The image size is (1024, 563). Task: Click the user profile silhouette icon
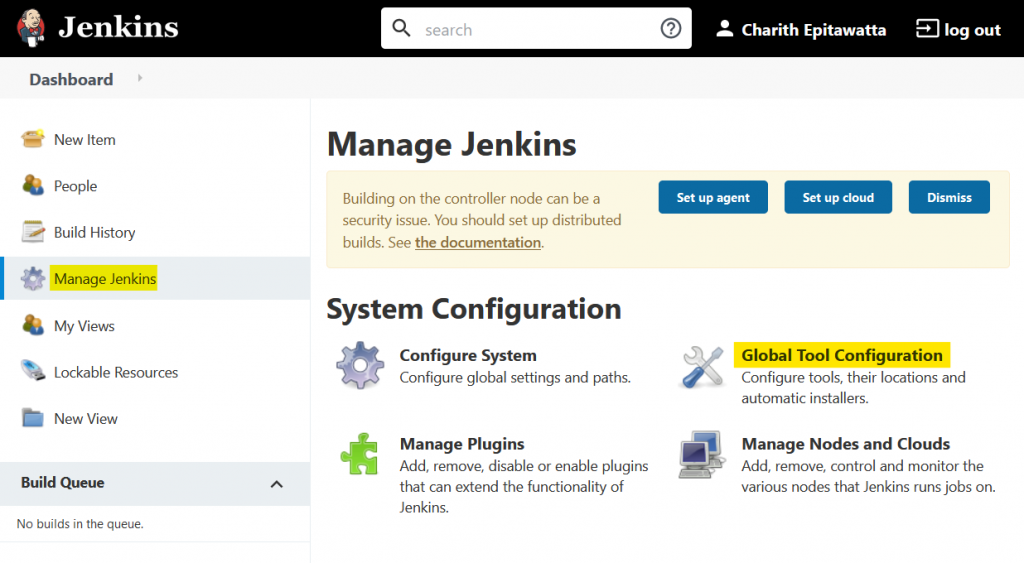tap(724, 29)
